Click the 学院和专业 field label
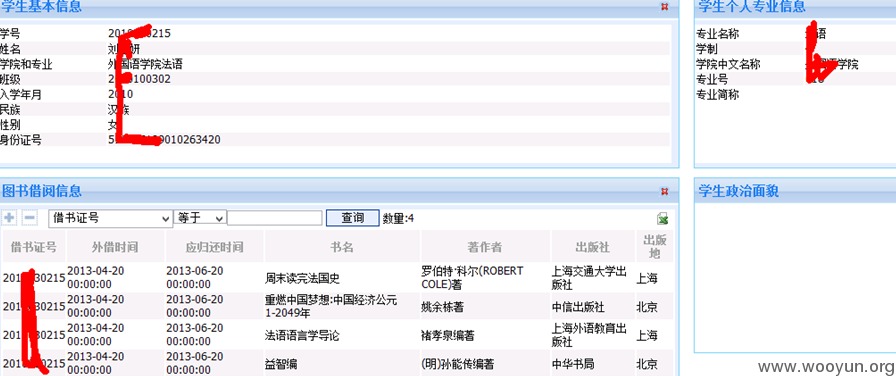 pyautogui.click(x=26, y=65)
